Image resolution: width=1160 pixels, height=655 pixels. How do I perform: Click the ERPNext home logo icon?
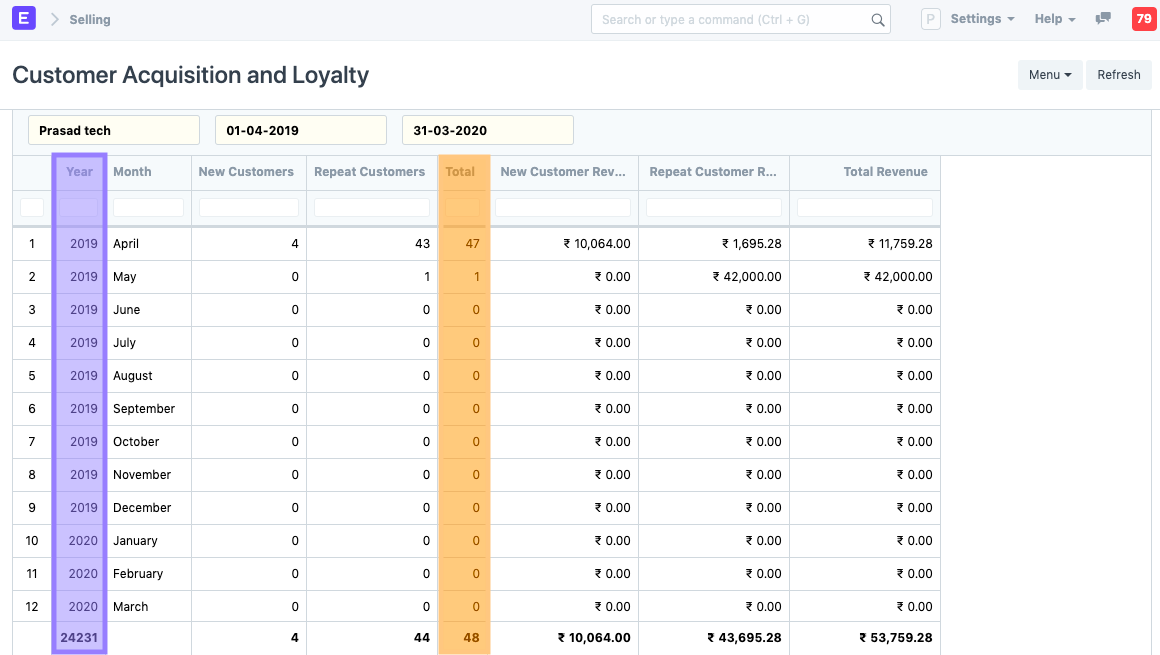24,19
